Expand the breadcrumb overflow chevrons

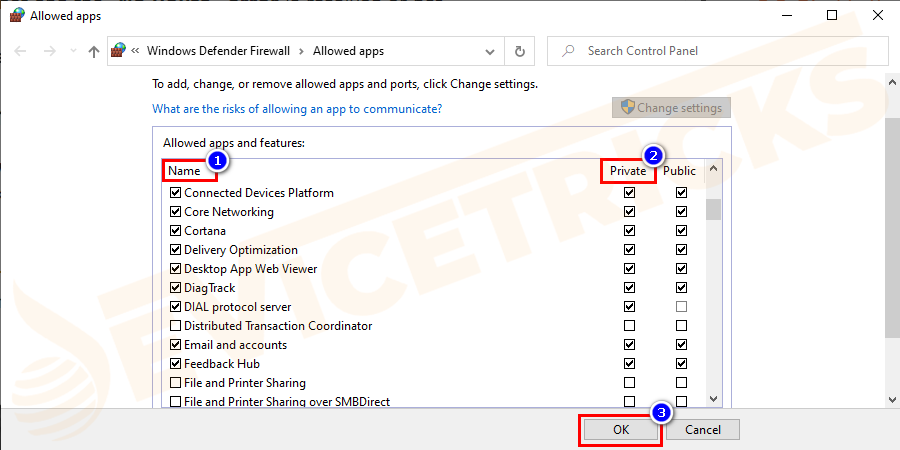click(x=135, y=51)
